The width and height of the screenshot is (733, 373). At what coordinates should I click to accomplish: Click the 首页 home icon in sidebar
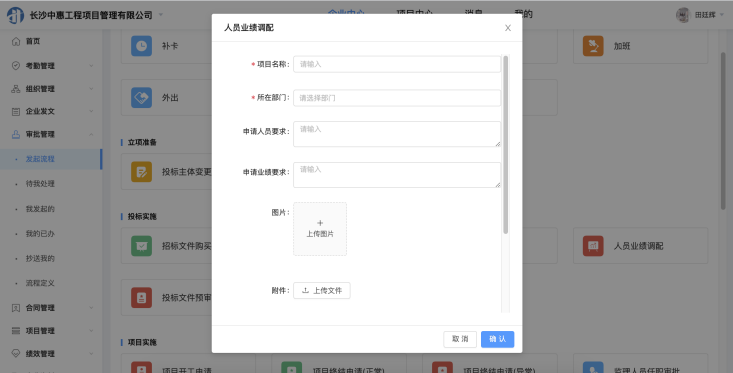point(16,41)
